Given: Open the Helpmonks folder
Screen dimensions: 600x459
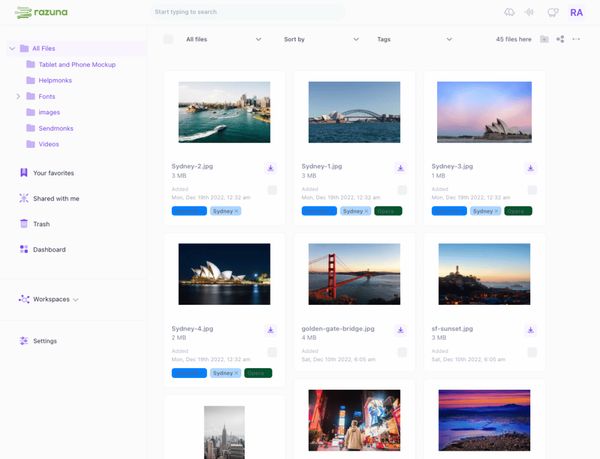Looking at the screenshot, I should pos(55,80).
